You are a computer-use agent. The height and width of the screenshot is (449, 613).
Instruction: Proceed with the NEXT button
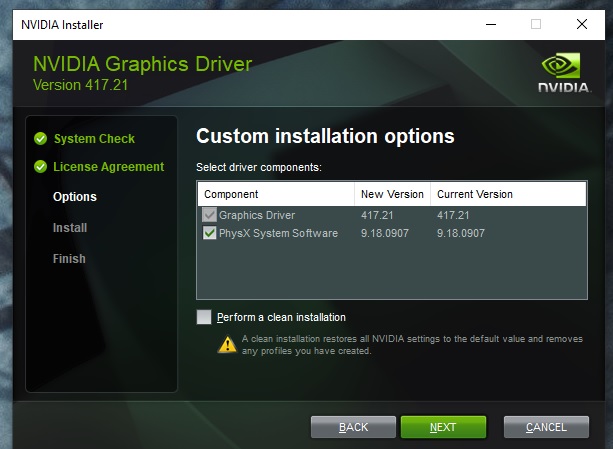[x=443, y=427]
